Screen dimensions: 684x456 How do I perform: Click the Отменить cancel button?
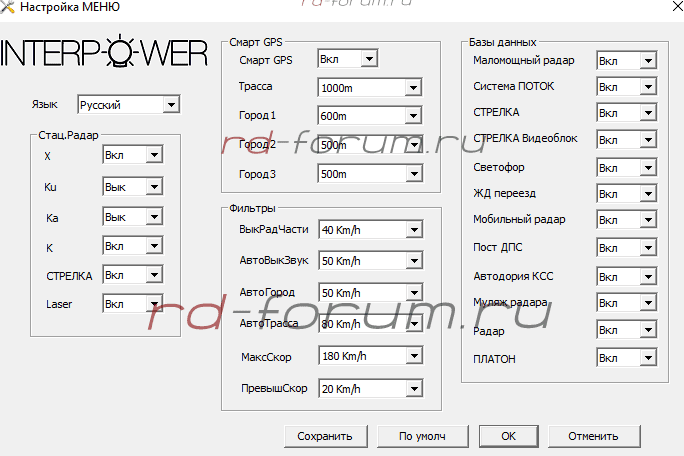coord(594,436)
